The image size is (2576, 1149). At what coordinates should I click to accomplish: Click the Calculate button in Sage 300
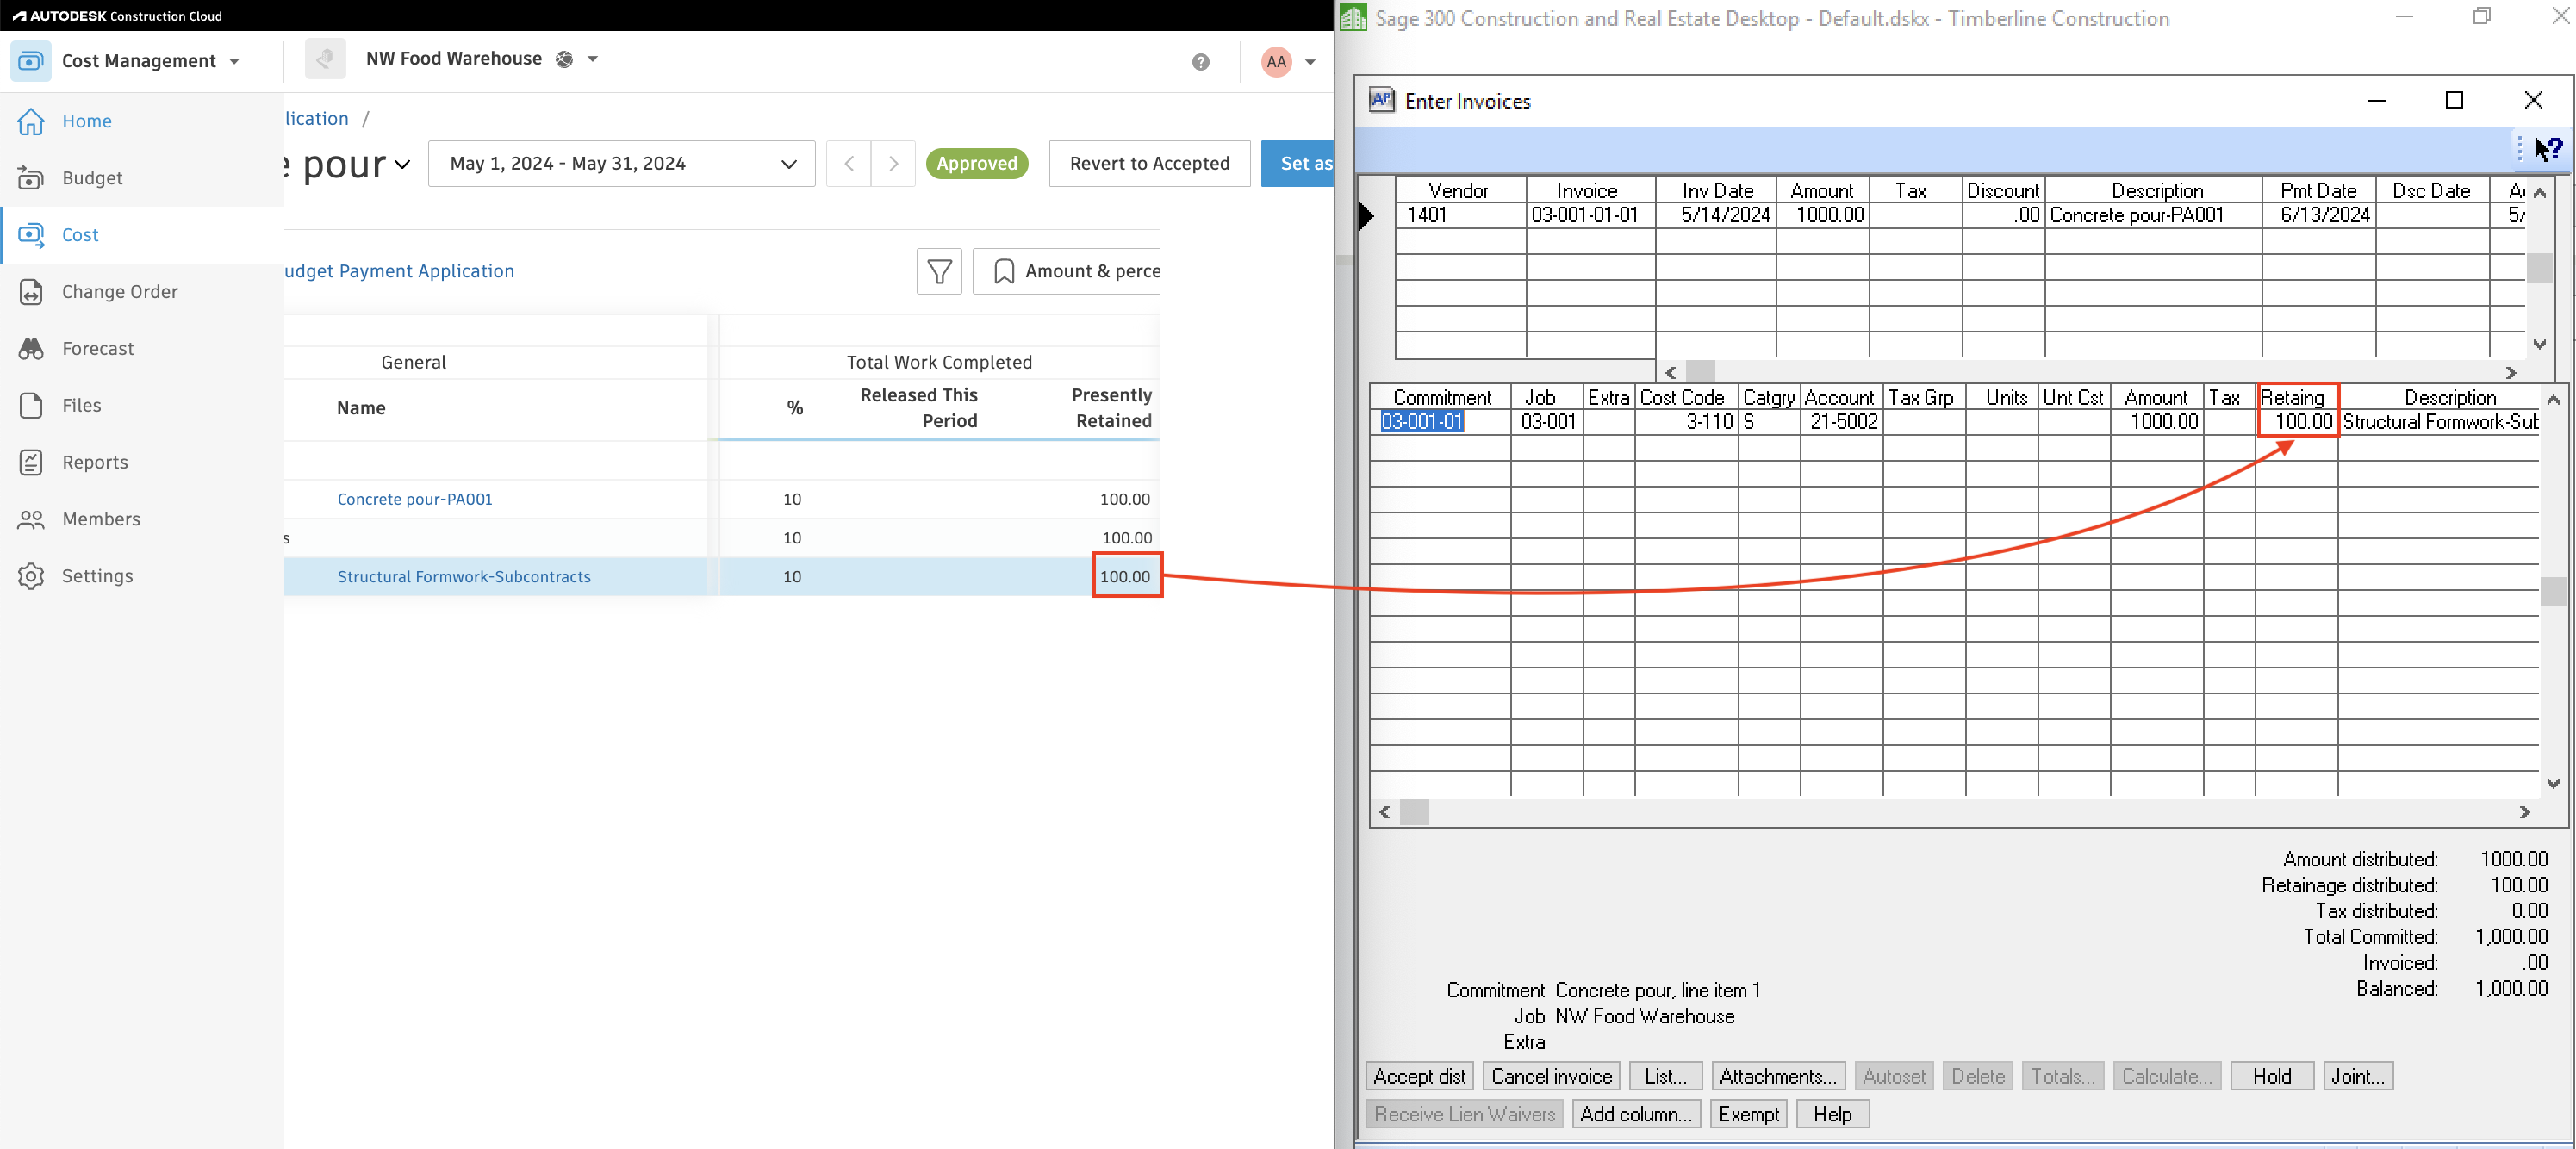pyautogui.click(x=2163, y=1075)
